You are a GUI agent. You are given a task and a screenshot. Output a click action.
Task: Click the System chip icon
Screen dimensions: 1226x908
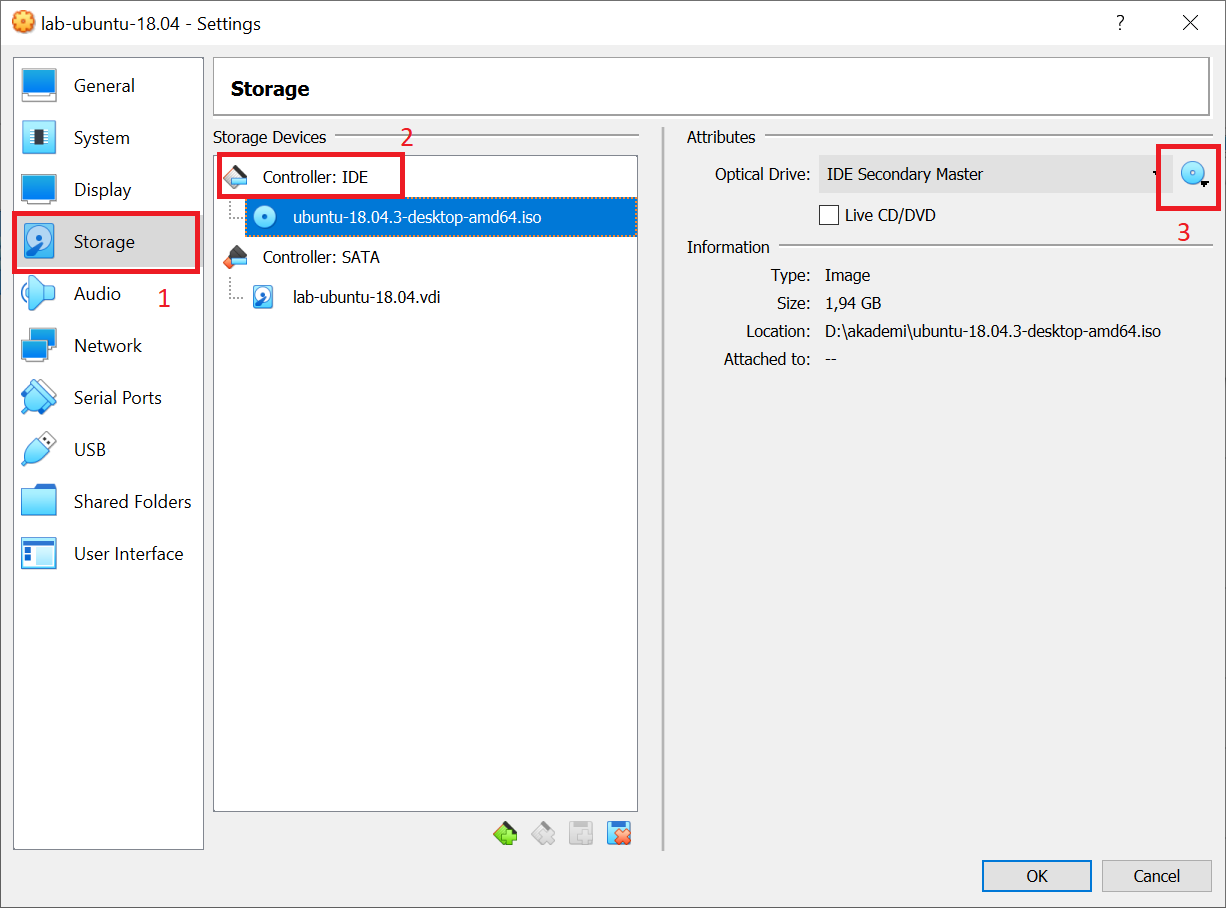click(39, 138)
